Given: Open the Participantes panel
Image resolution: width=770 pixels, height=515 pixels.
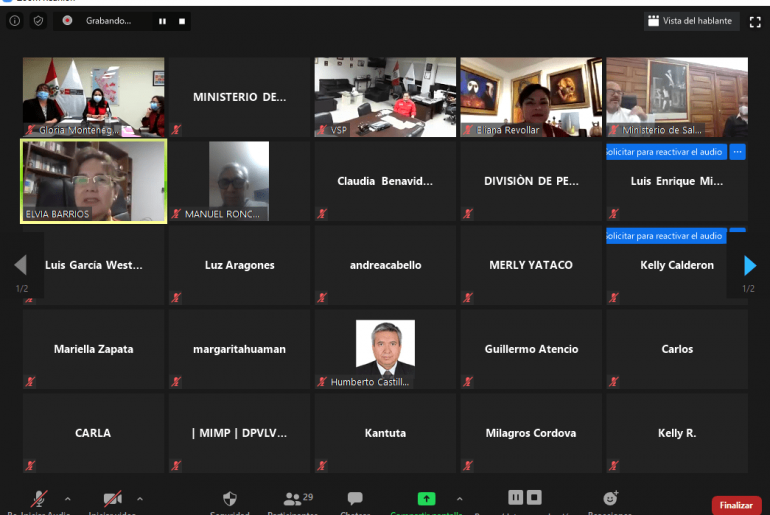Looking at the screenshot, I should [x=292, y=499].
